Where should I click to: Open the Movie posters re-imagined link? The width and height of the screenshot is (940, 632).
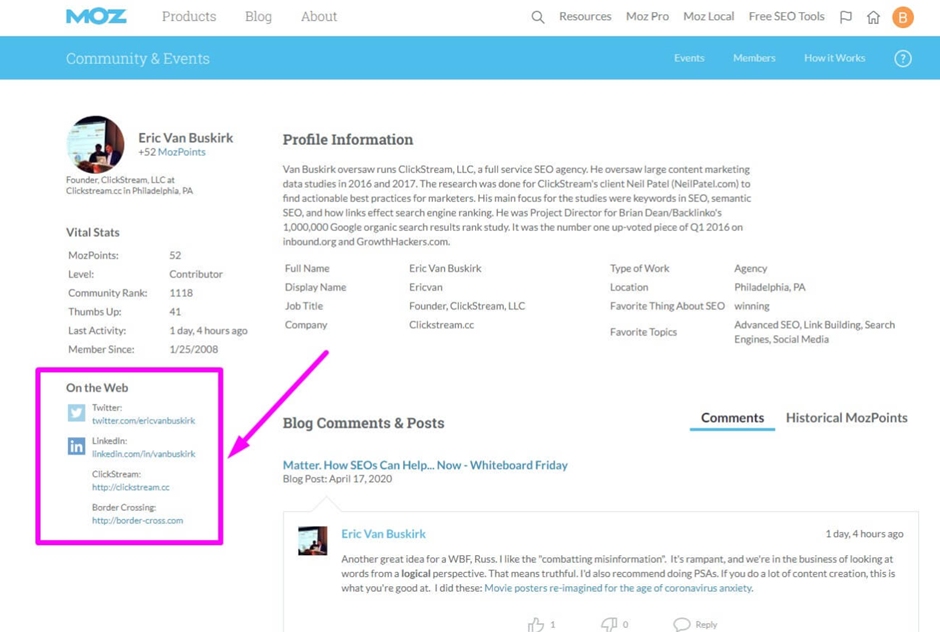(x=618, y=588)
